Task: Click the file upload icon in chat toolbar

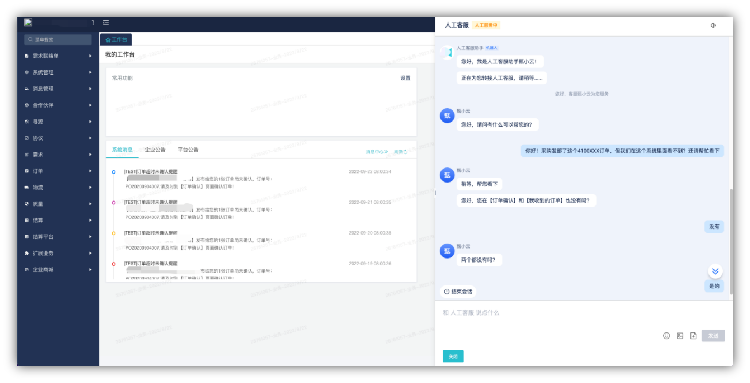Action: [x=693, y=336]
